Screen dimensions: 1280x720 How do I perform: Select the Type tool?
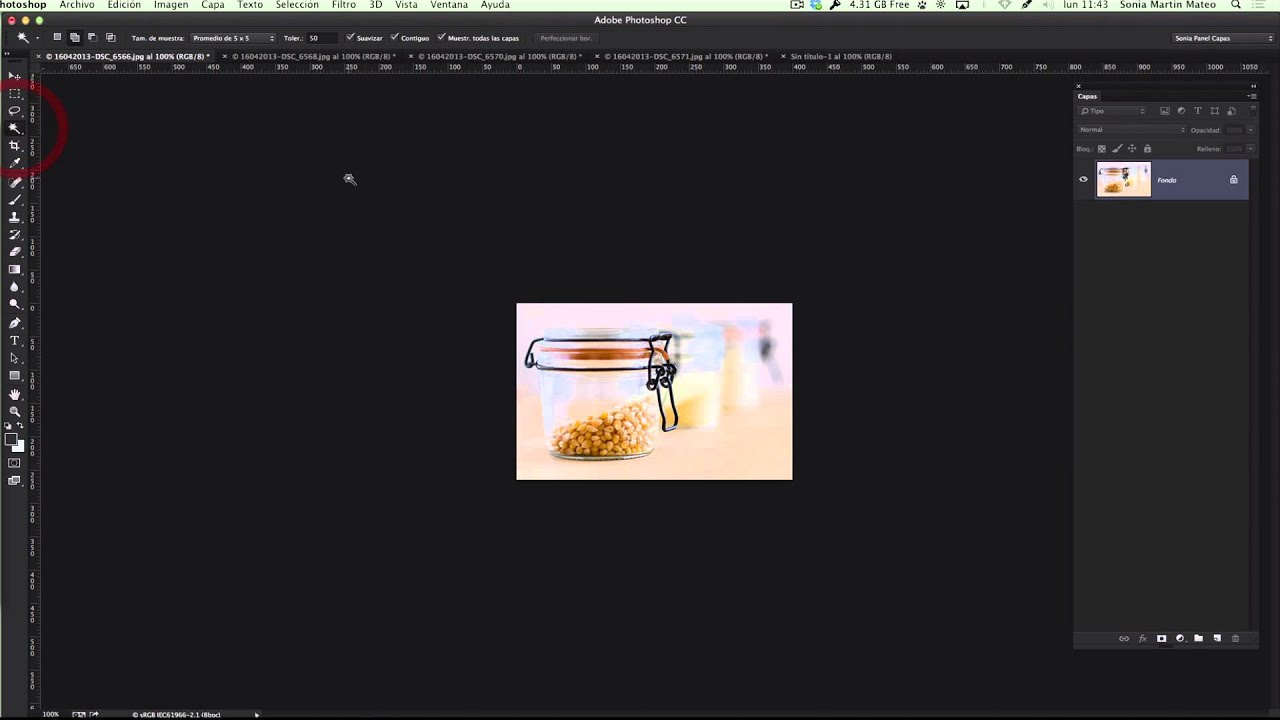coord(14,341)
